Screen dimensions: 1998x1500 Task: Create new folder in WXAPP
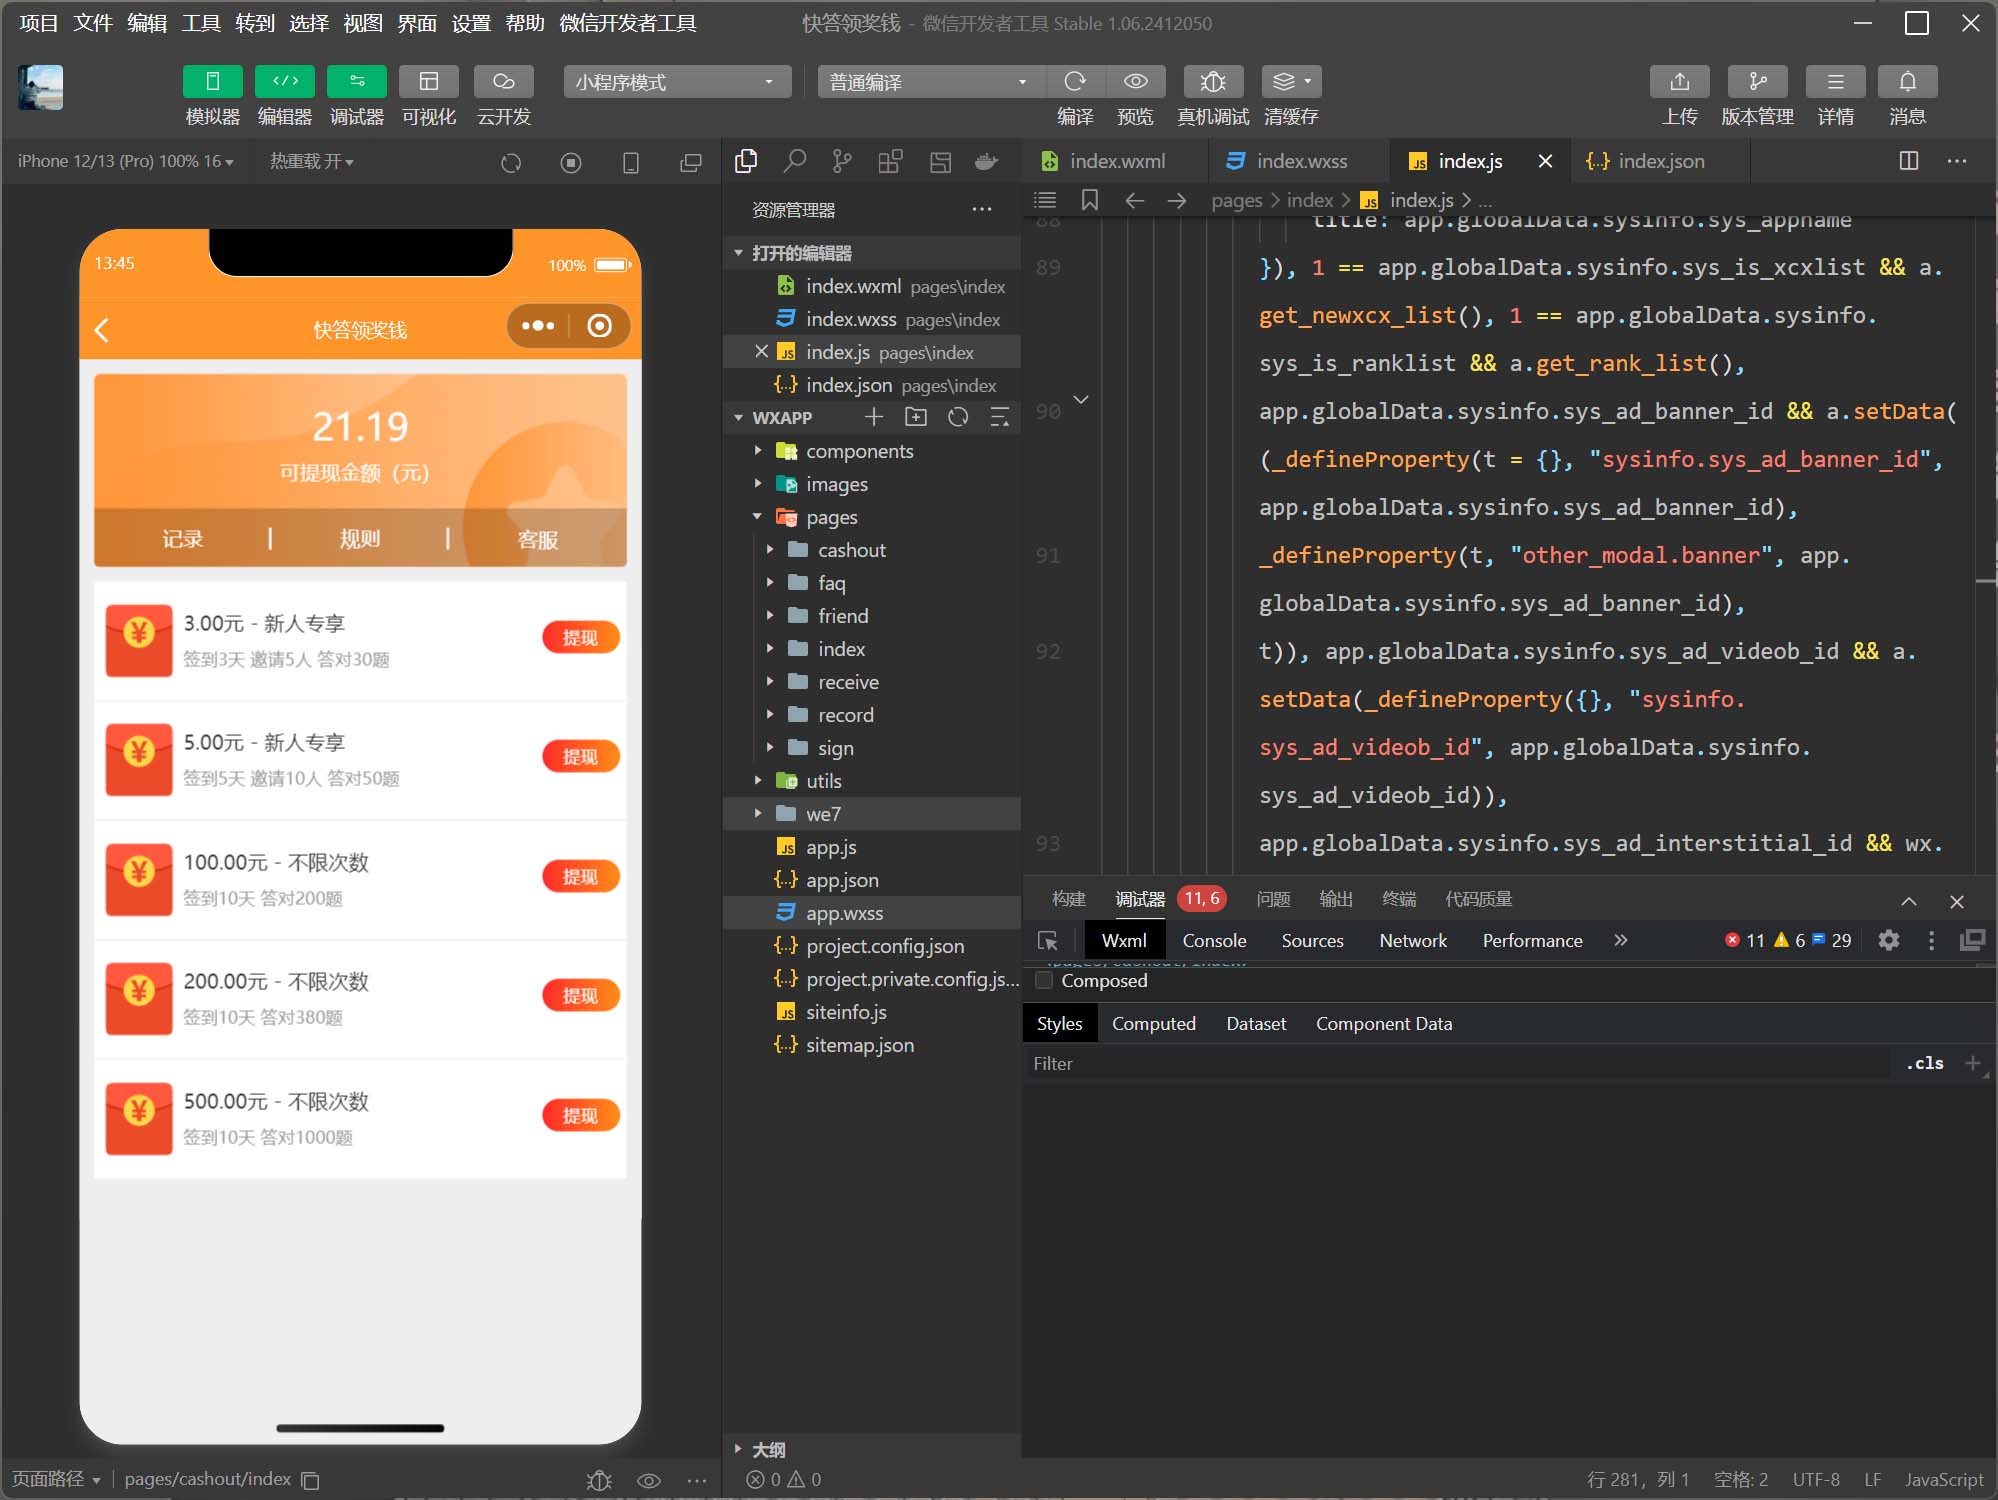coord(916,417)
